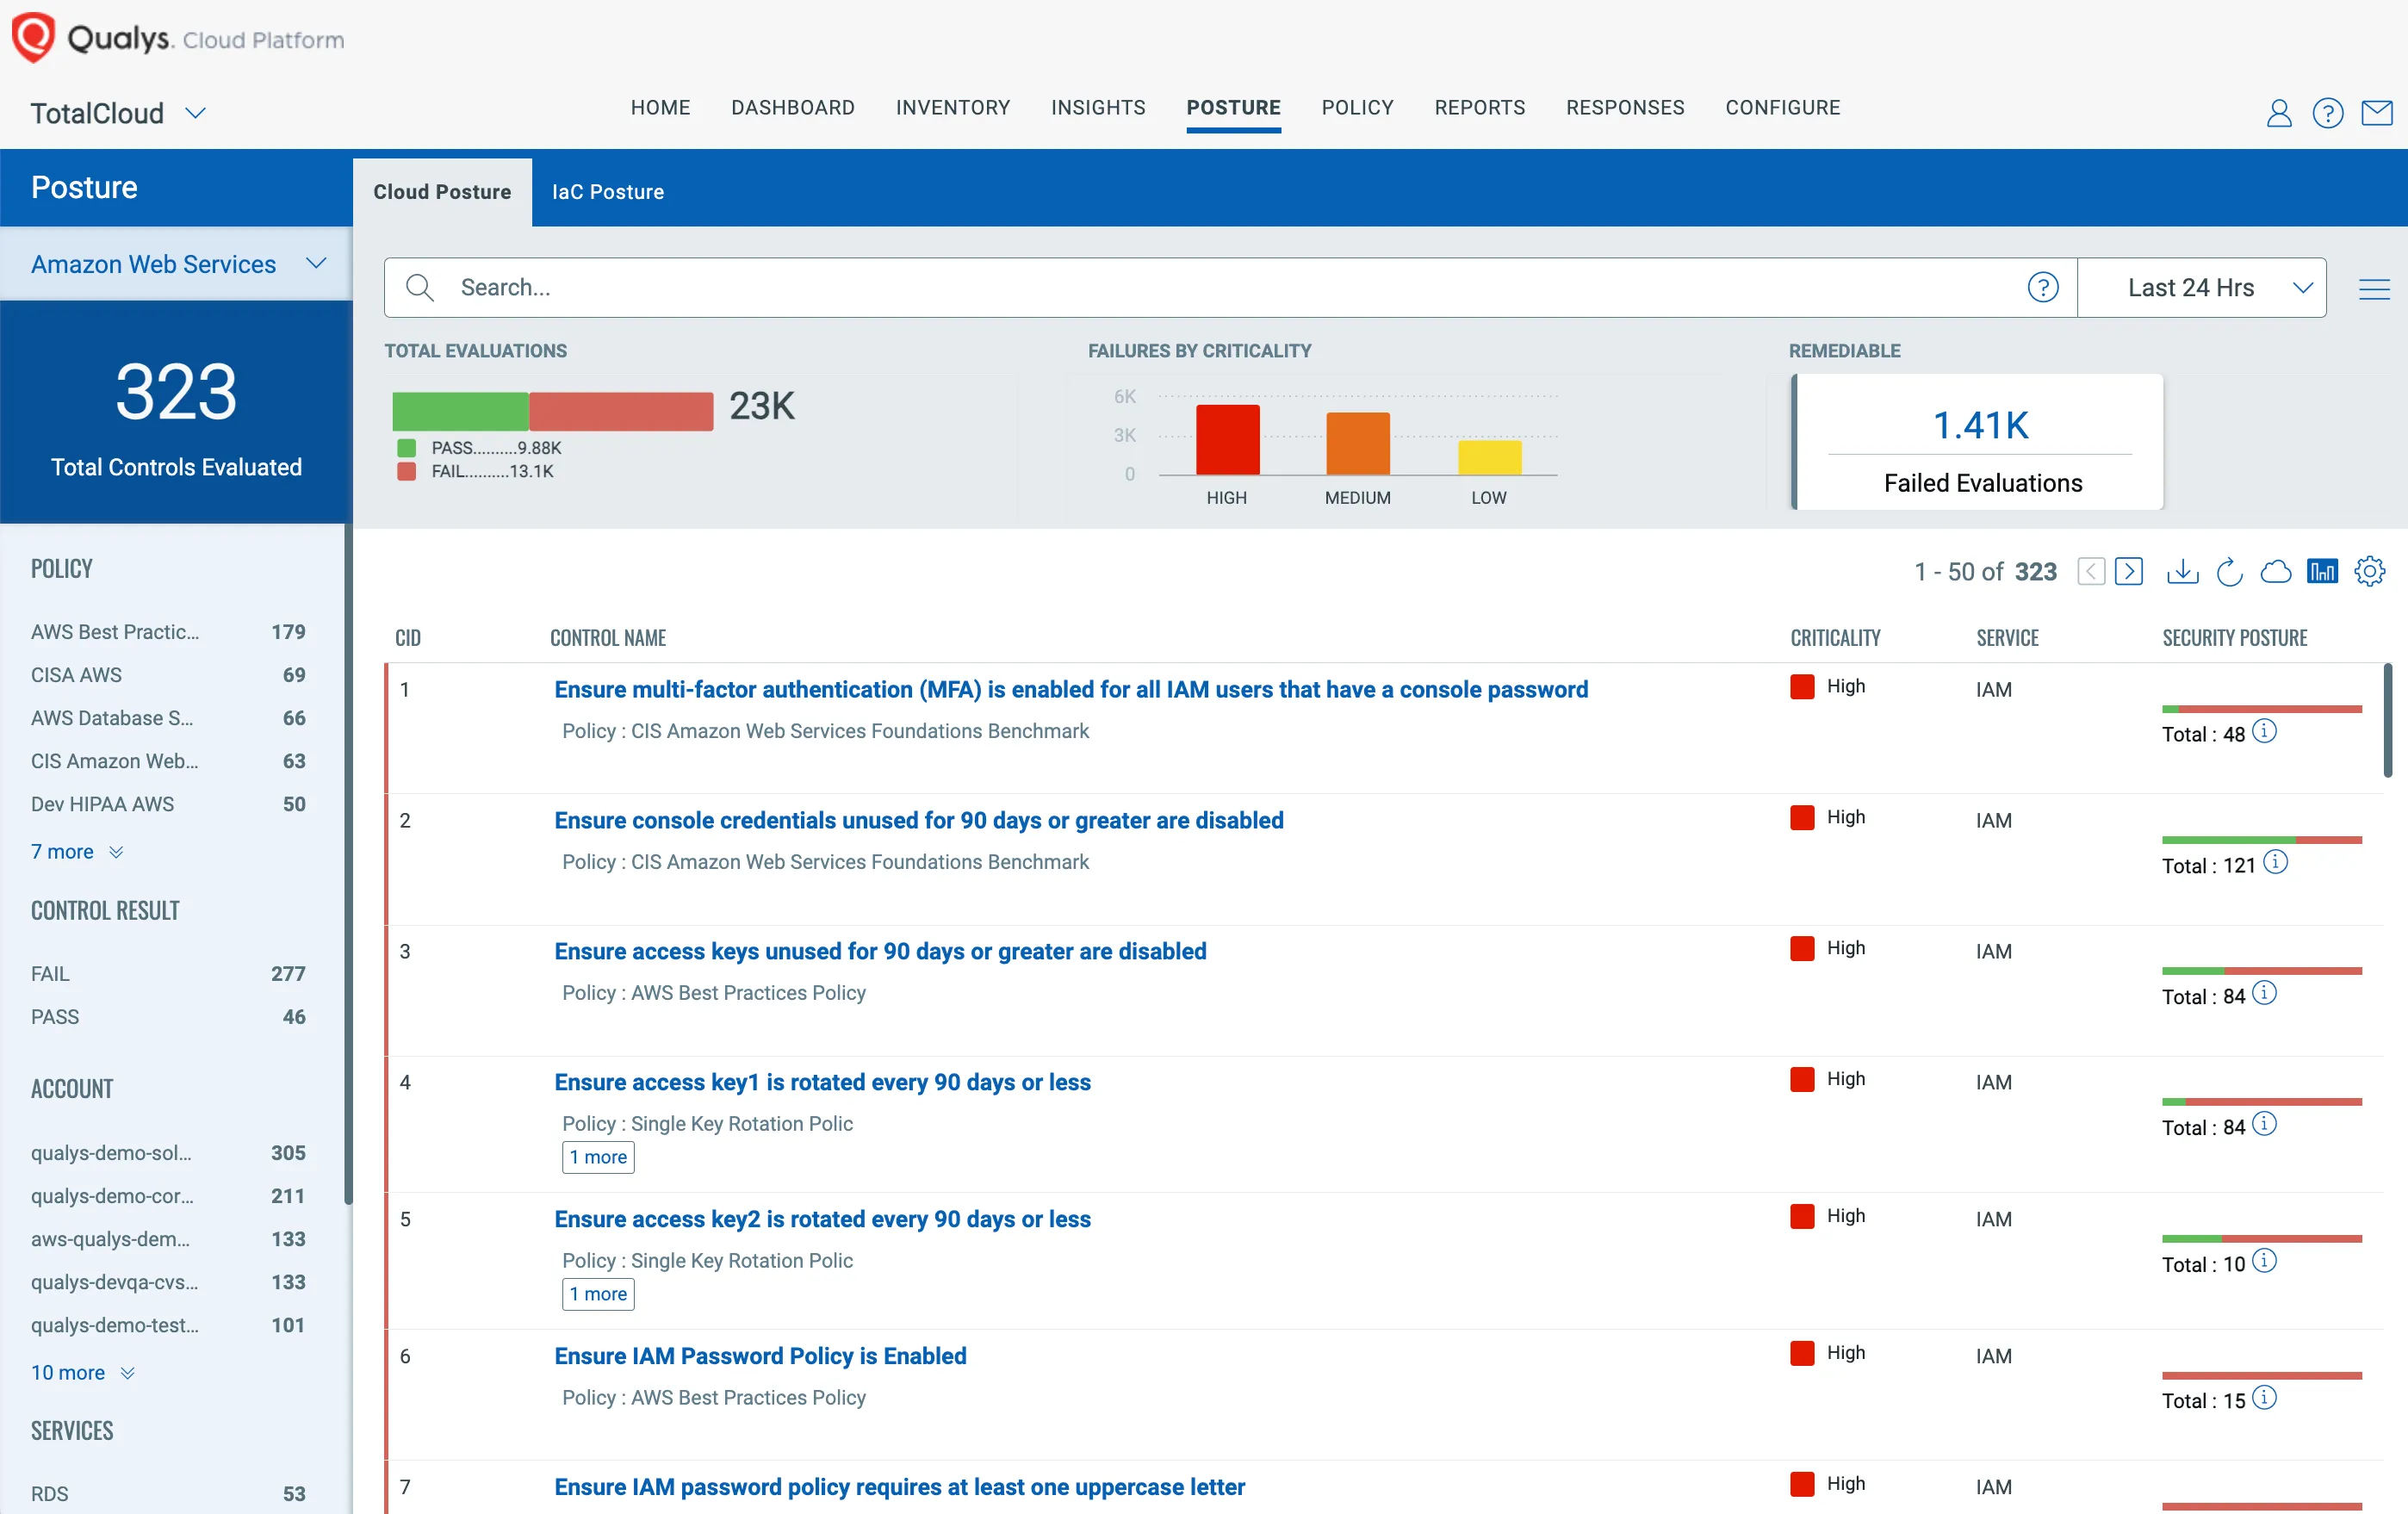2408x1514 pixels.
Task: Click the red HIGH criticality bar
Action: (1227, 440)
